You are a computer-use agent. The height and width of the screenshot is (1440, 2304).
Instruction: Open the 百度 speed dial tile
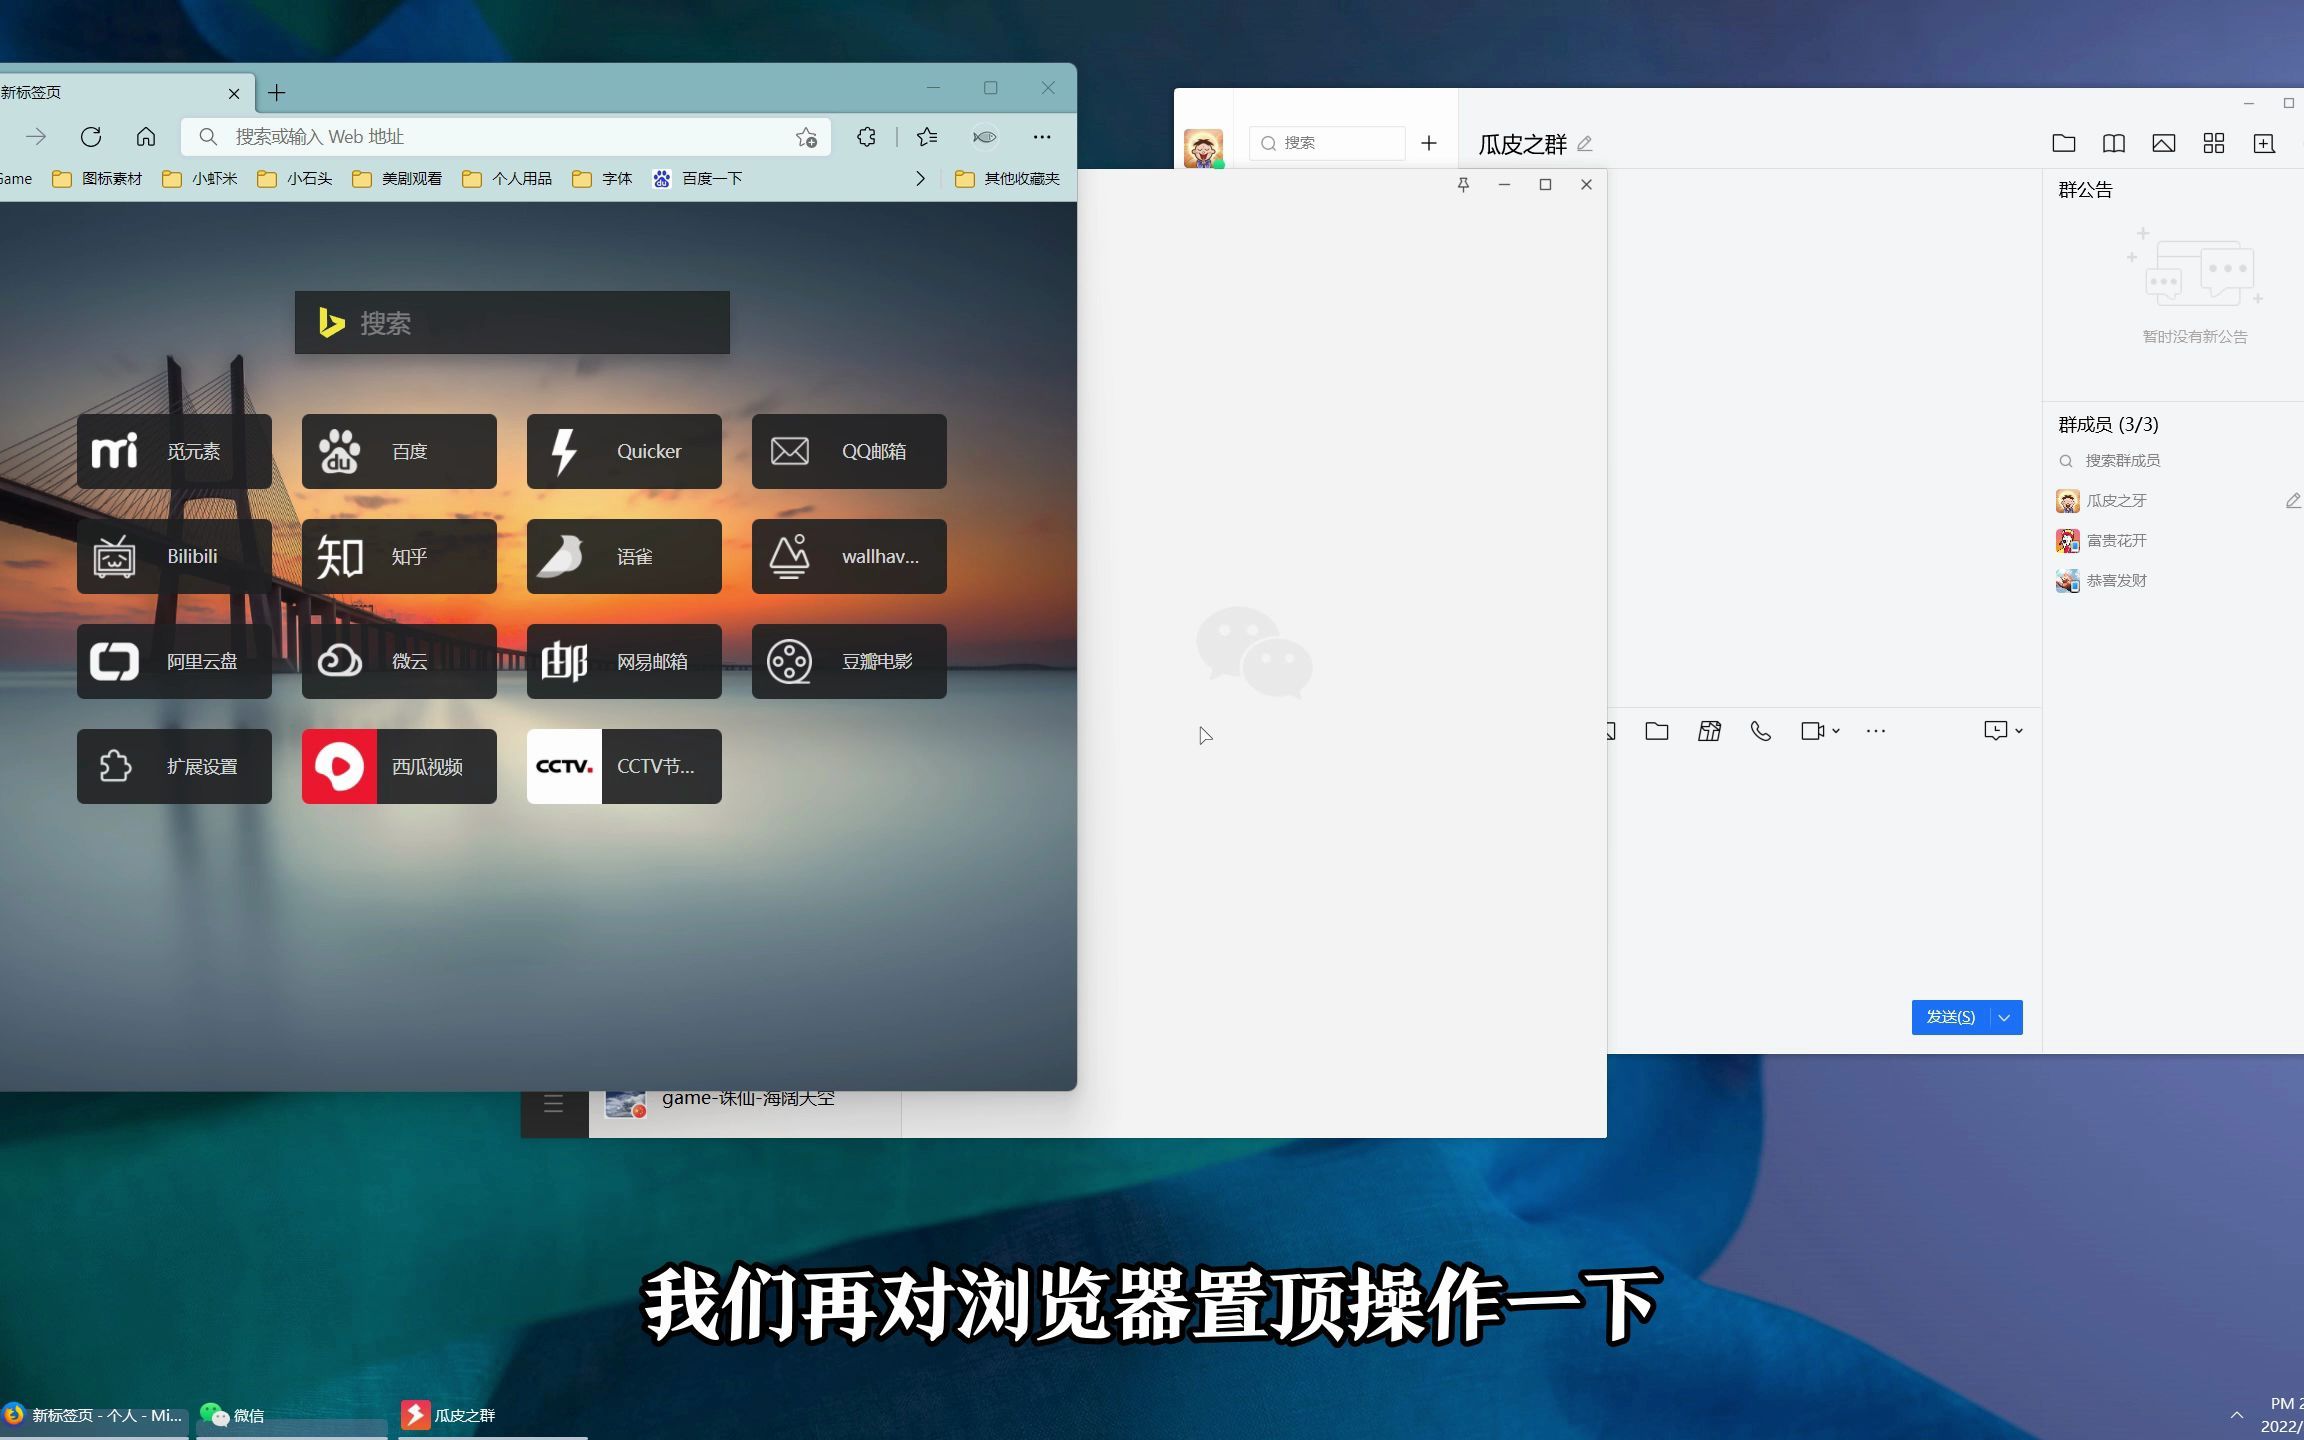pyautogui.click(x=399, y=451)
